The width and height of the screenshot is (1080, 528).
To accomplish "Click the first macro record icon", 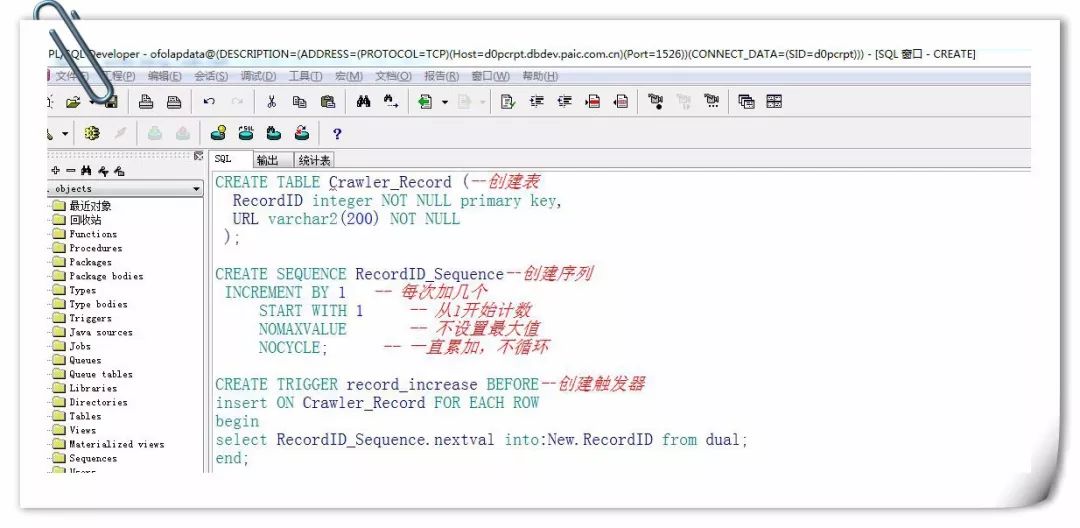I will (x=656, y=103).
